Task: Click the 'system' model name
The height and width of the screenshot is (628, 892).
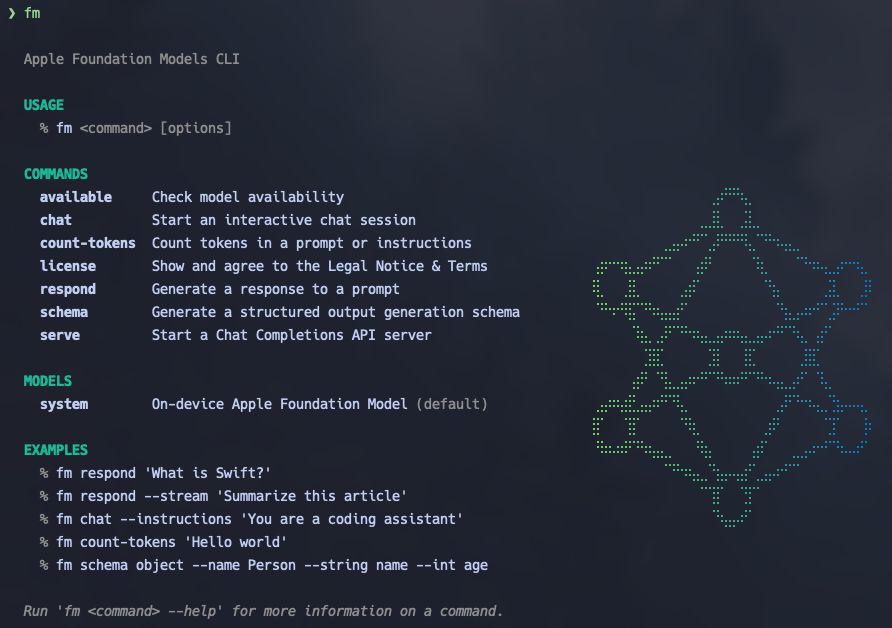Action: pyautogui.click(x=64, y=404)
